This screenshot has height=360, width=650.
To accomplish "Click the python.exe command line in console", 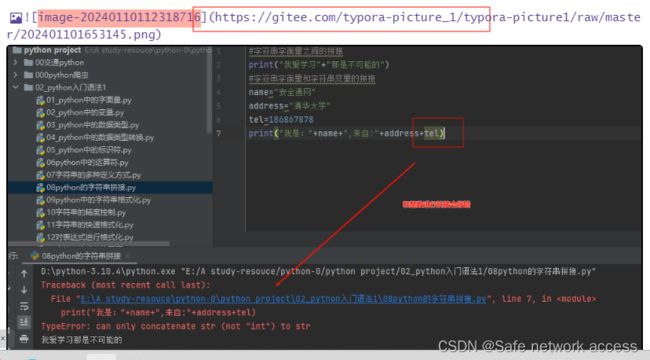I will pyautogui.click(x=318, y=272).
